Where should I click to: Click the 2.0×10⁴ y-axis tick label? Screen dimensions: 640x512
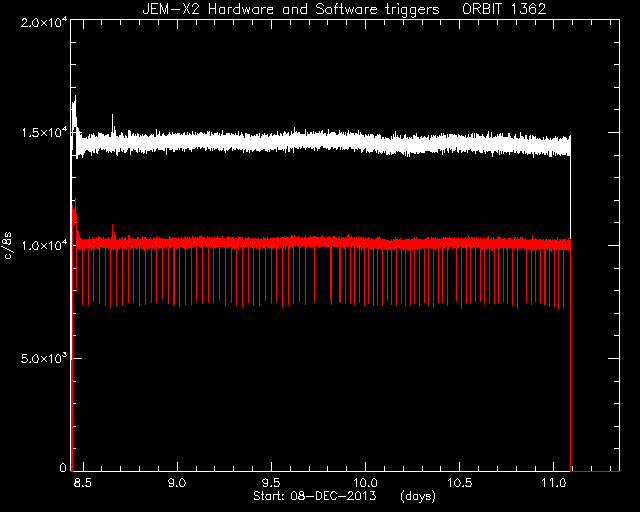[x=44, y=22]
